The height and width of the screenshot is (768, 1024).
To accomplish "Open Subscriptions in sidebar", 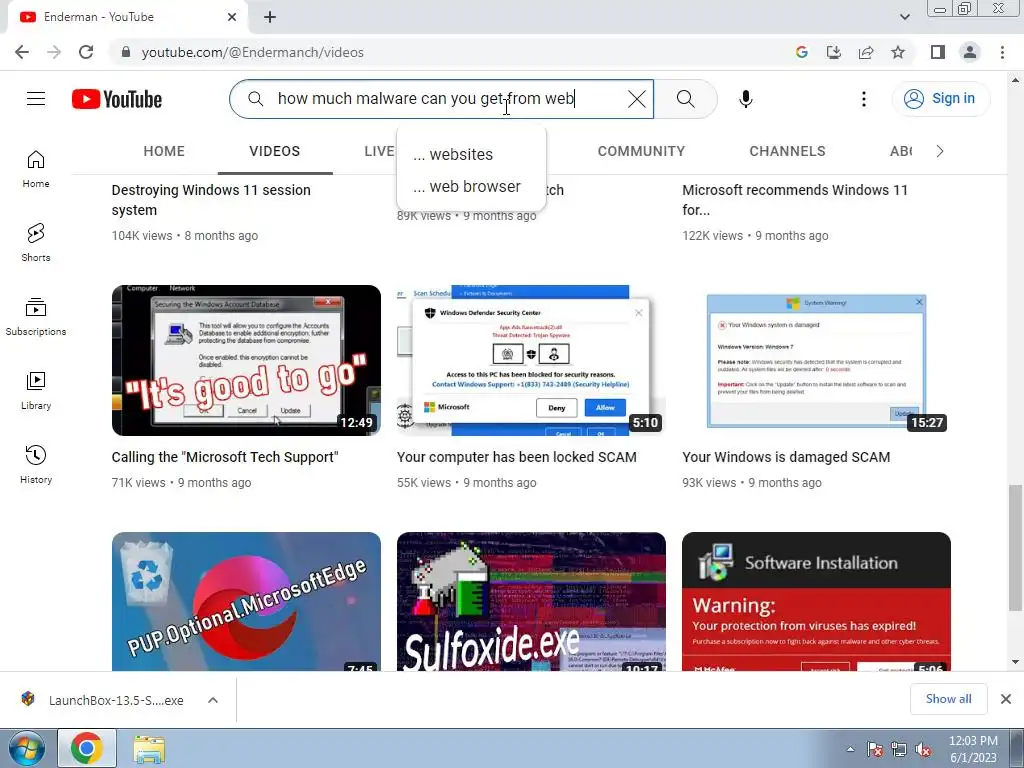I will (x=36, y=317).
